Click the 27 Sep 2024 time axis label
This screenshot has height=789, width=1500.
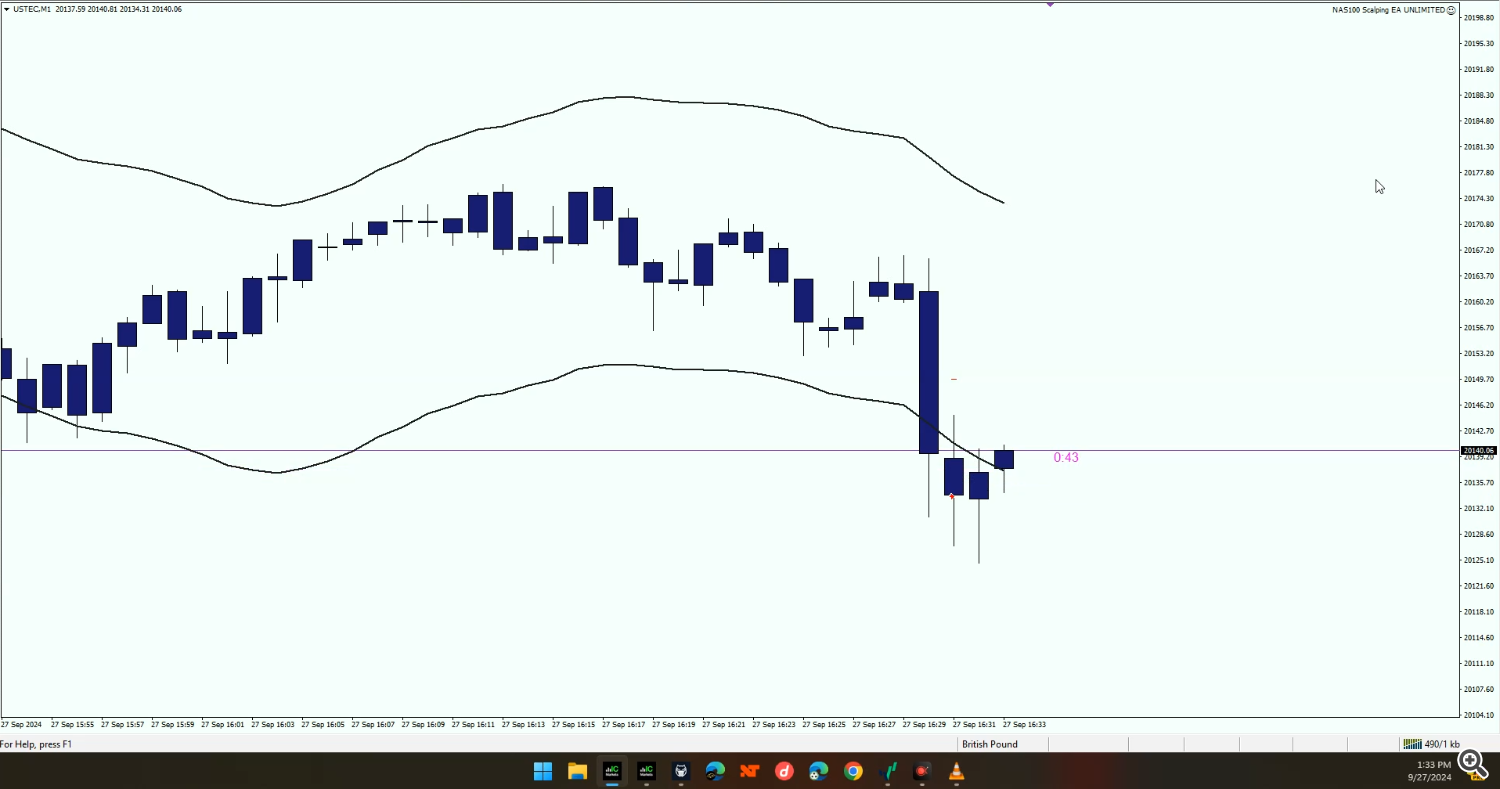tap(21, 724)
